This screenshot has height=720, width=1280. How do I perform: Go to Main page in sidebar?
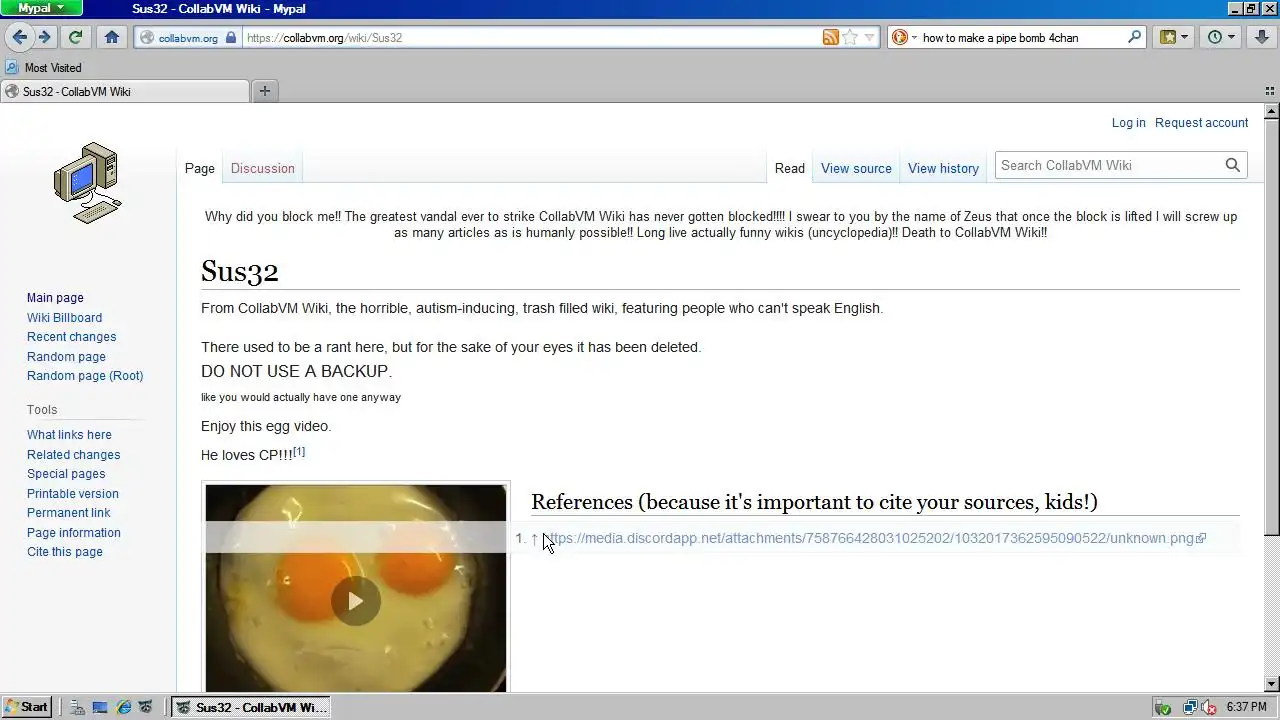[x=55, y=298]
